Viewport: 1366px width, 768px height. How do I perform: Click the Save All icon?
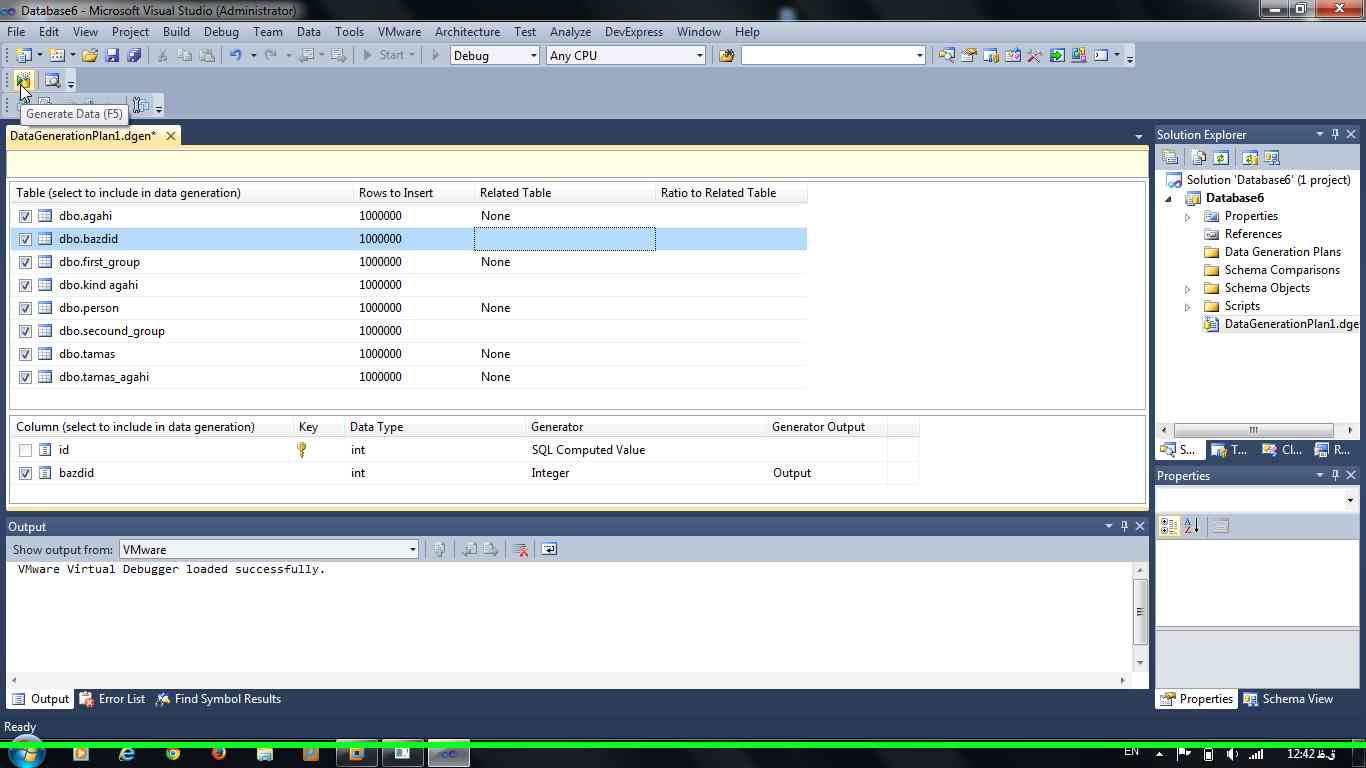133,56
